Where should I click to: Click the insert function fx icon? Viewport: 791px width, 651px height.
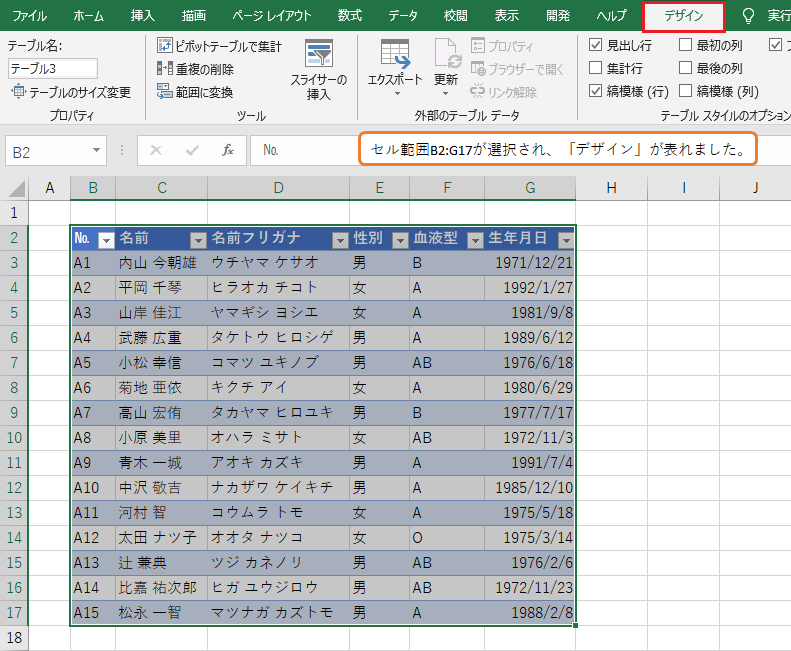tap(228, 150)
